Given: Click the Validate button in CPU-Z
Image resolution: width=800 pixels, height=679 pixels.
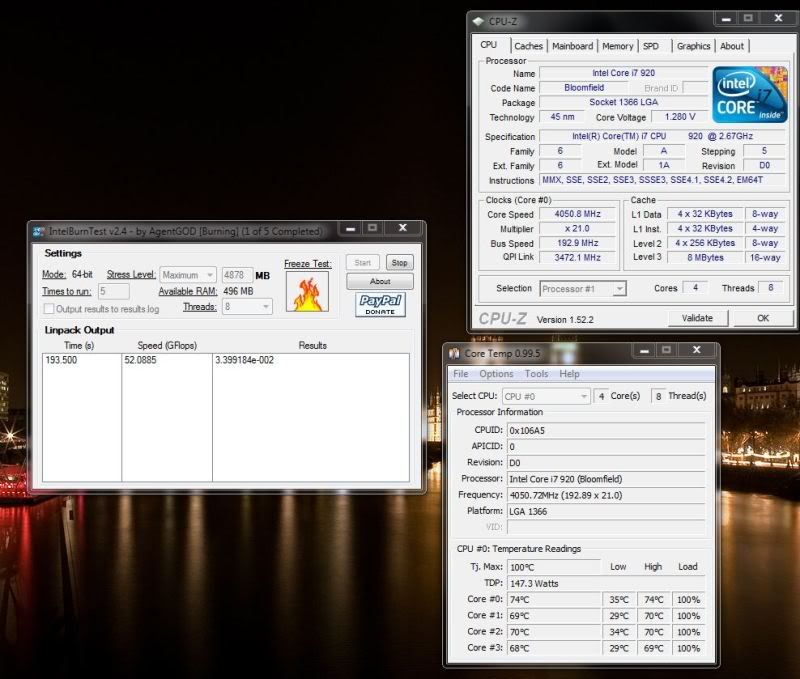Looking at the screenshot, I should (697, 318).
